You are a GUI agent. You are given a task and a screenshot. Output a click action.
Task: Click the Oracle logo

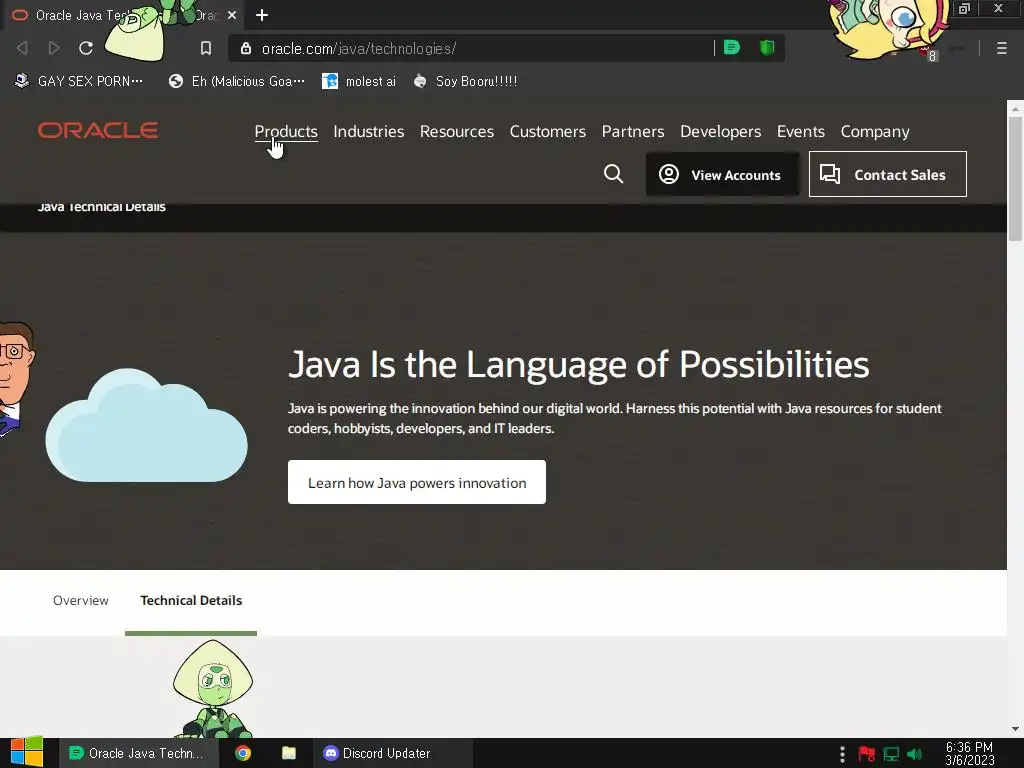[98, 130]
